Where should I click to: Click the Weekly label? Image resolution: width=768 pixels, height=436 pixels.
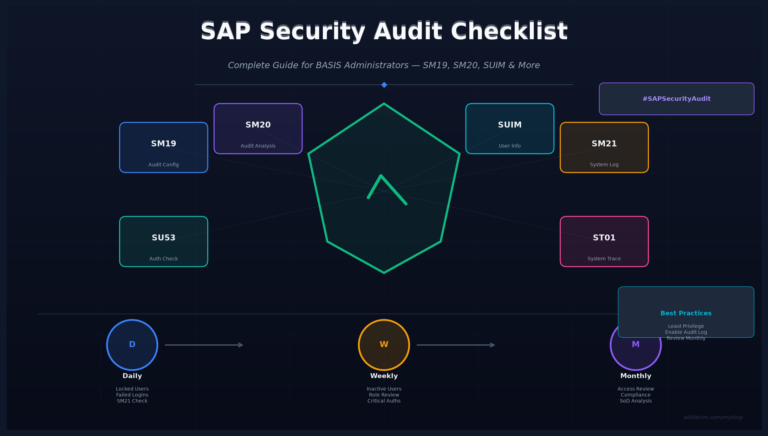384,376
